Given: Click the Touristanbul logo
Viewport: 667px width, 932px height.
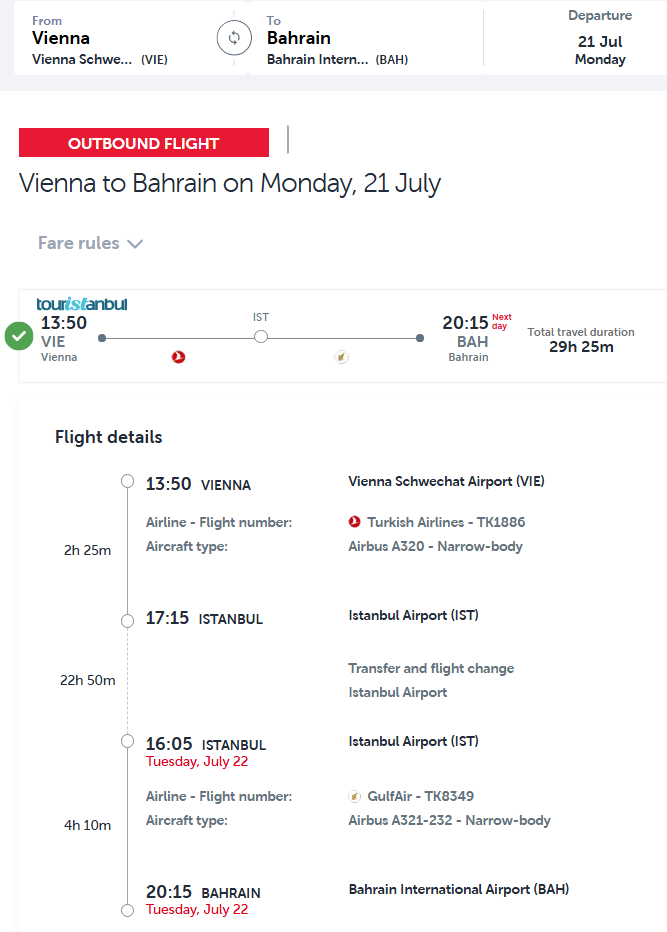Looking at the screenshot, I should [82, 304].
